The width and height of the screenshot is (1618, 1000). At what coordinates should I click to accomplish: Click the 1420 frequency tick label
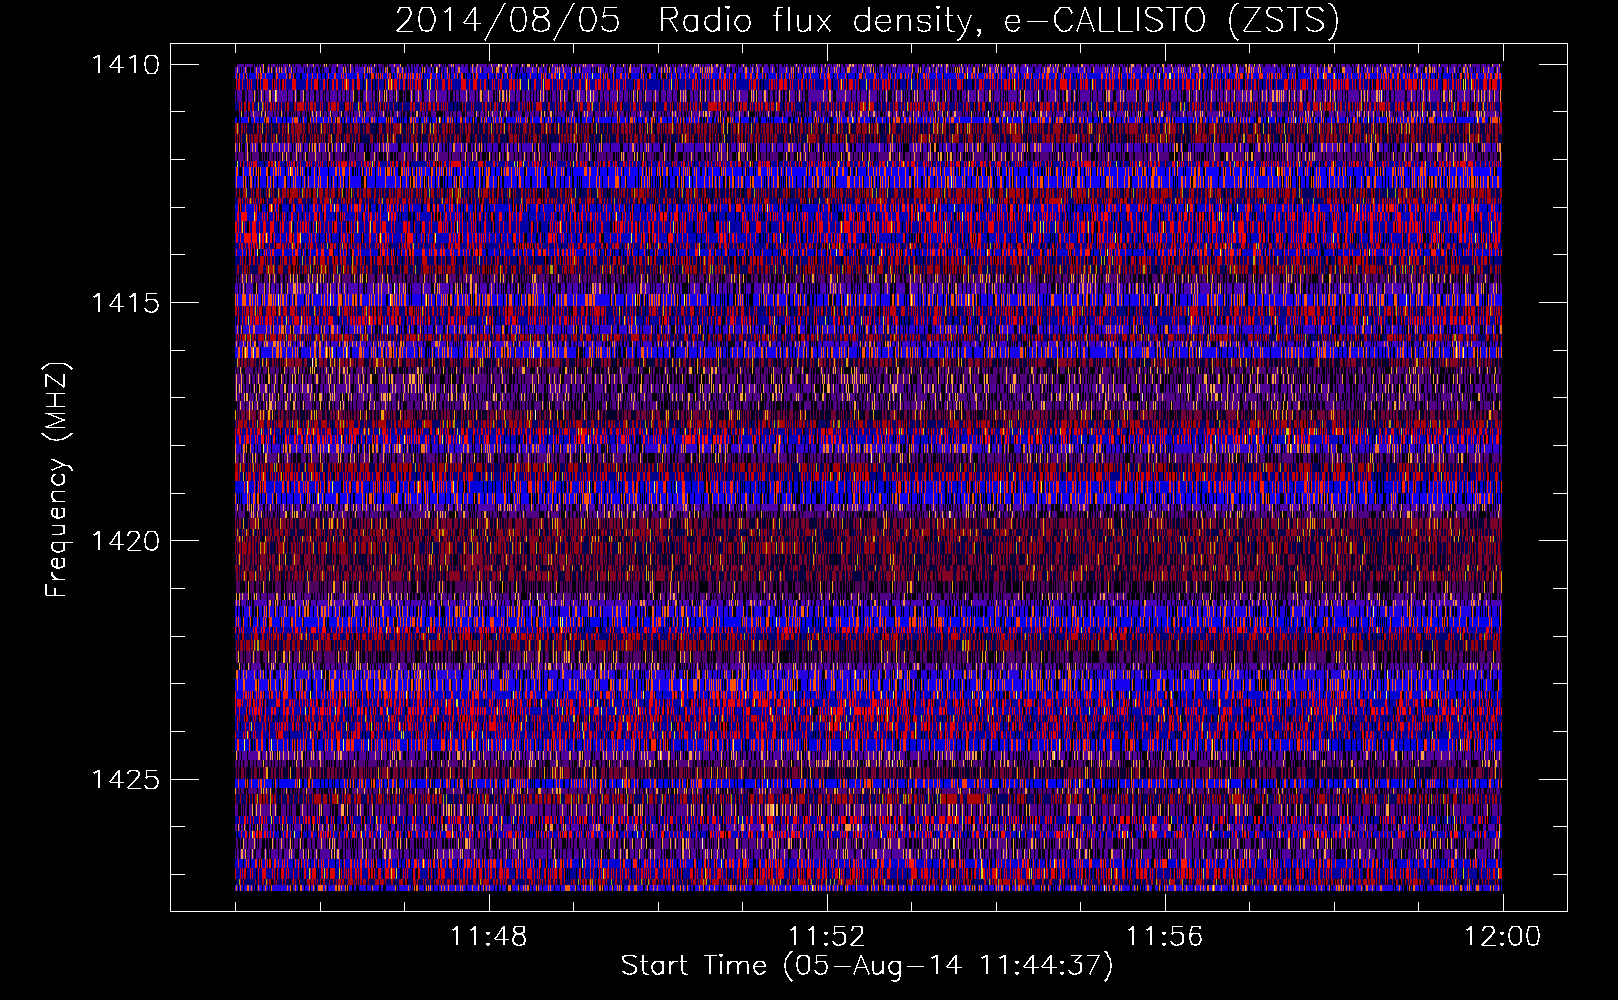pos(125,541)
